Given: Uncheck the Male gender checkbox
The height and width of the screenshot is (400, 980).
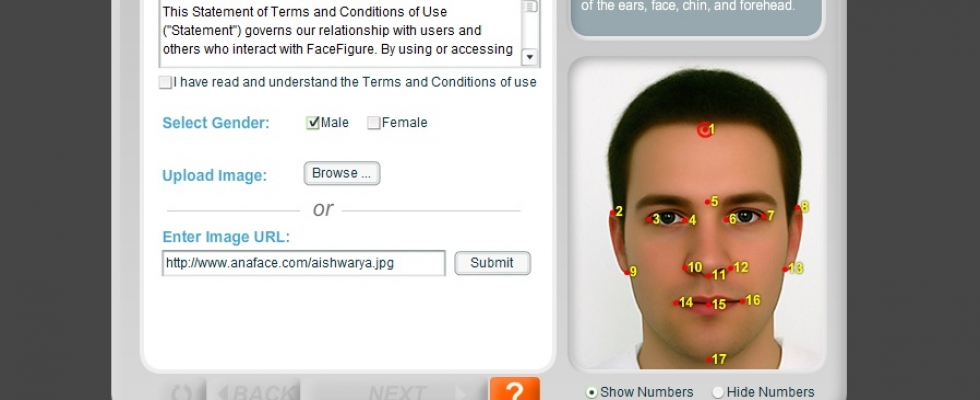Looking at the screenshot, I should [x=313, y=123].
